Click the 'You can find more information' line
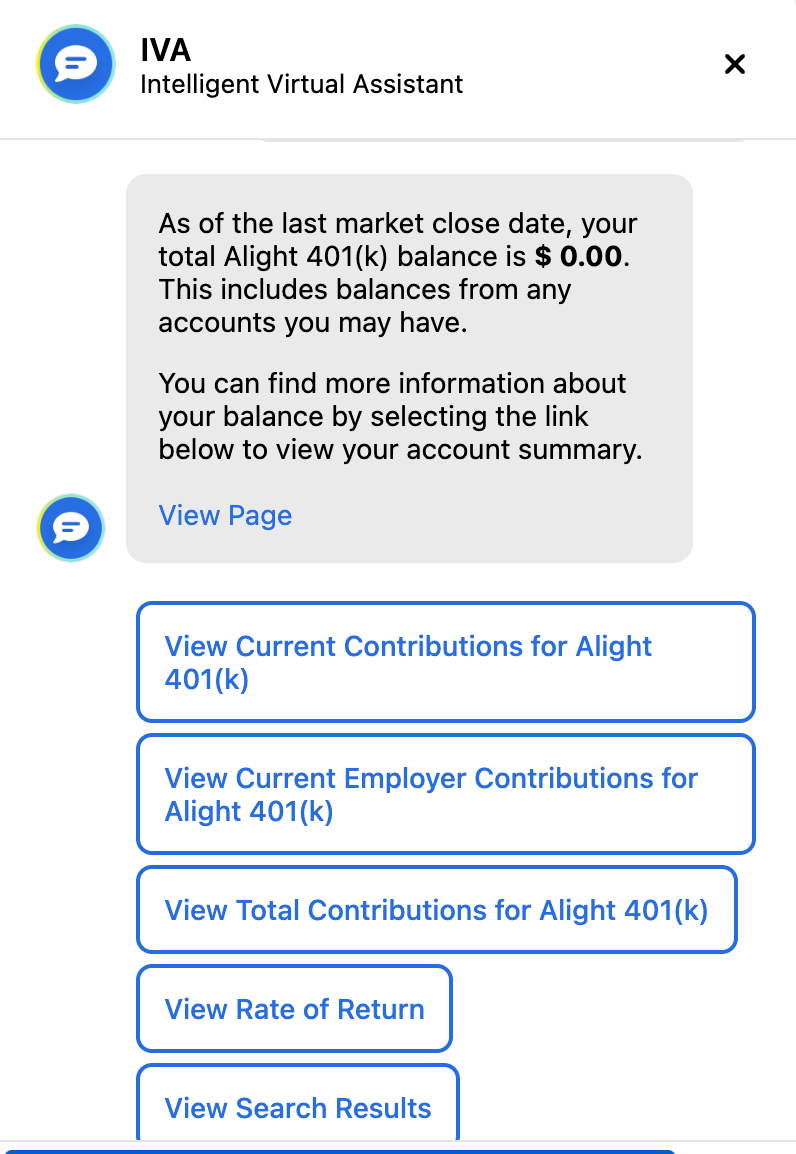The image size is (796, 1154). click(x=392, y=383)
